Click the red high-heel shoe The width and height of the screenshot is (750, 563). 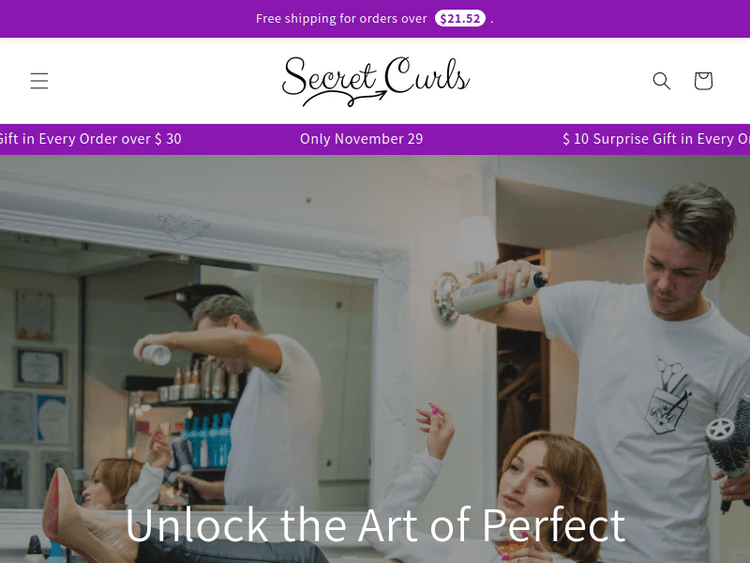pos(67,514)
